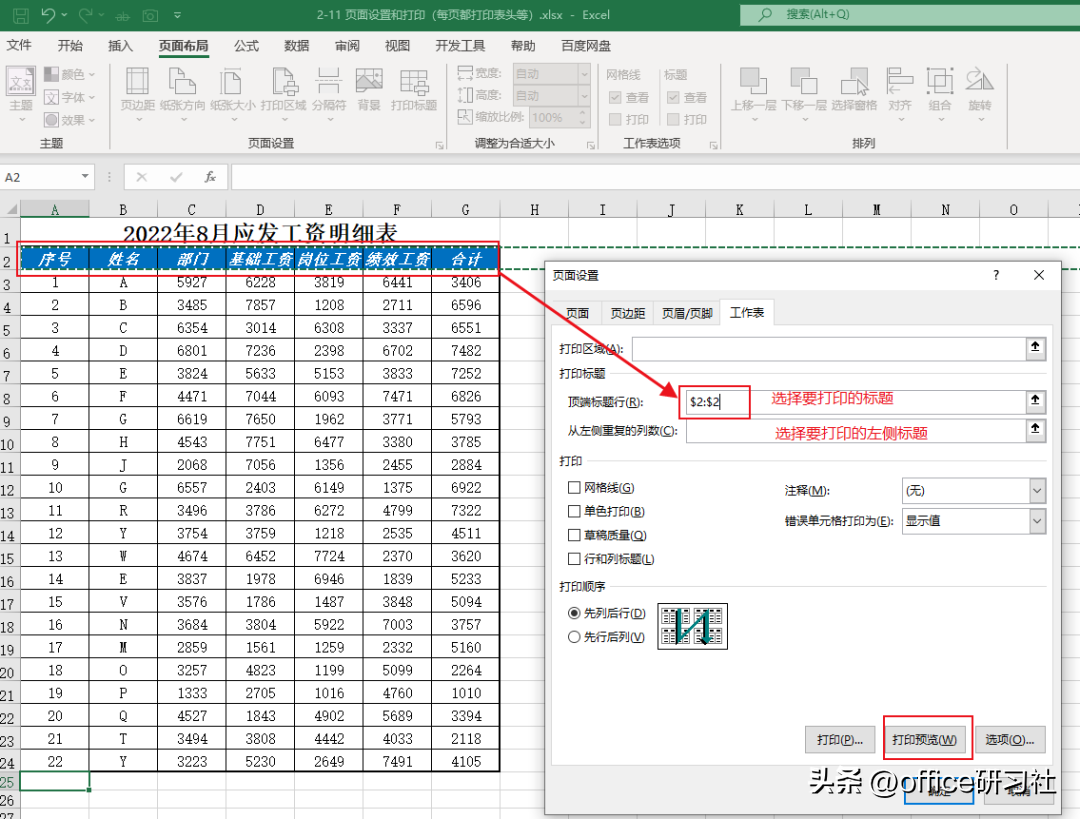Screen dimensions: 1080x819
Task: Check the 单色打印(B) checkbox
Action: pos(574,511)
